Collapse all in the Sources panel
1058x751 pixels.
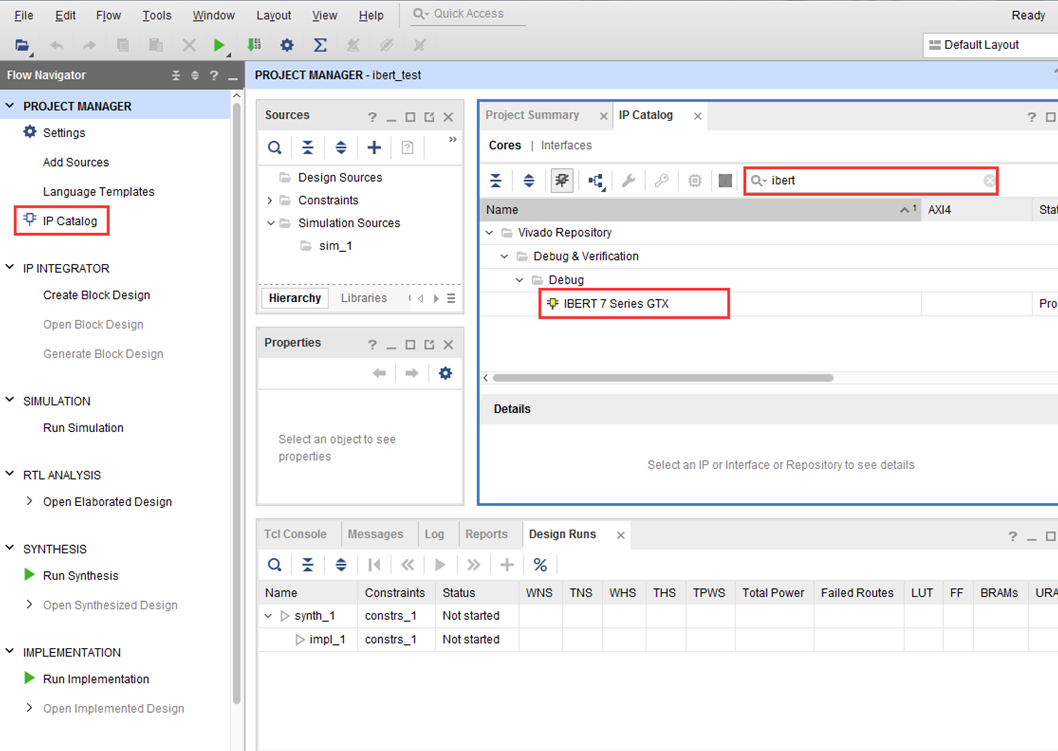coord(308,147)
